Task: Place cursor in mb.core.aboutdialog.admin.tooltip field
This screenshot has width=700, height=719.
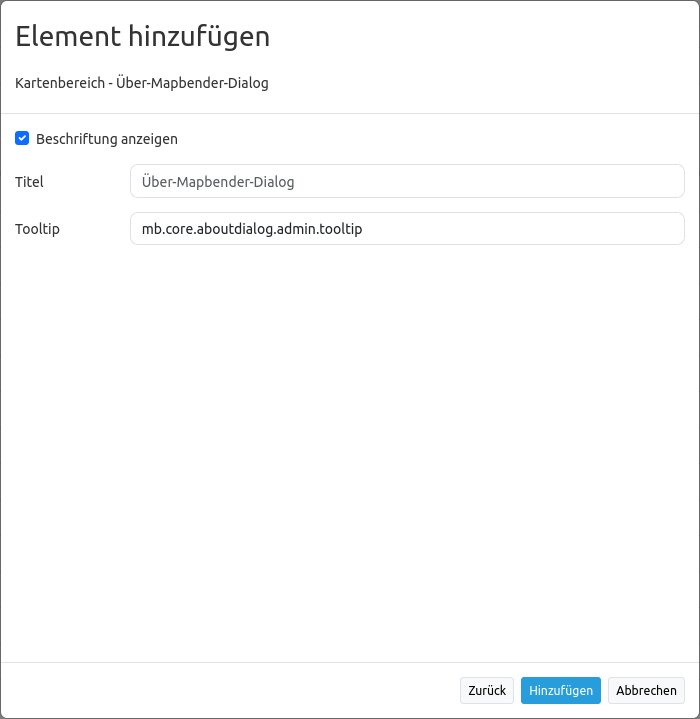Action: click(407, 229)
